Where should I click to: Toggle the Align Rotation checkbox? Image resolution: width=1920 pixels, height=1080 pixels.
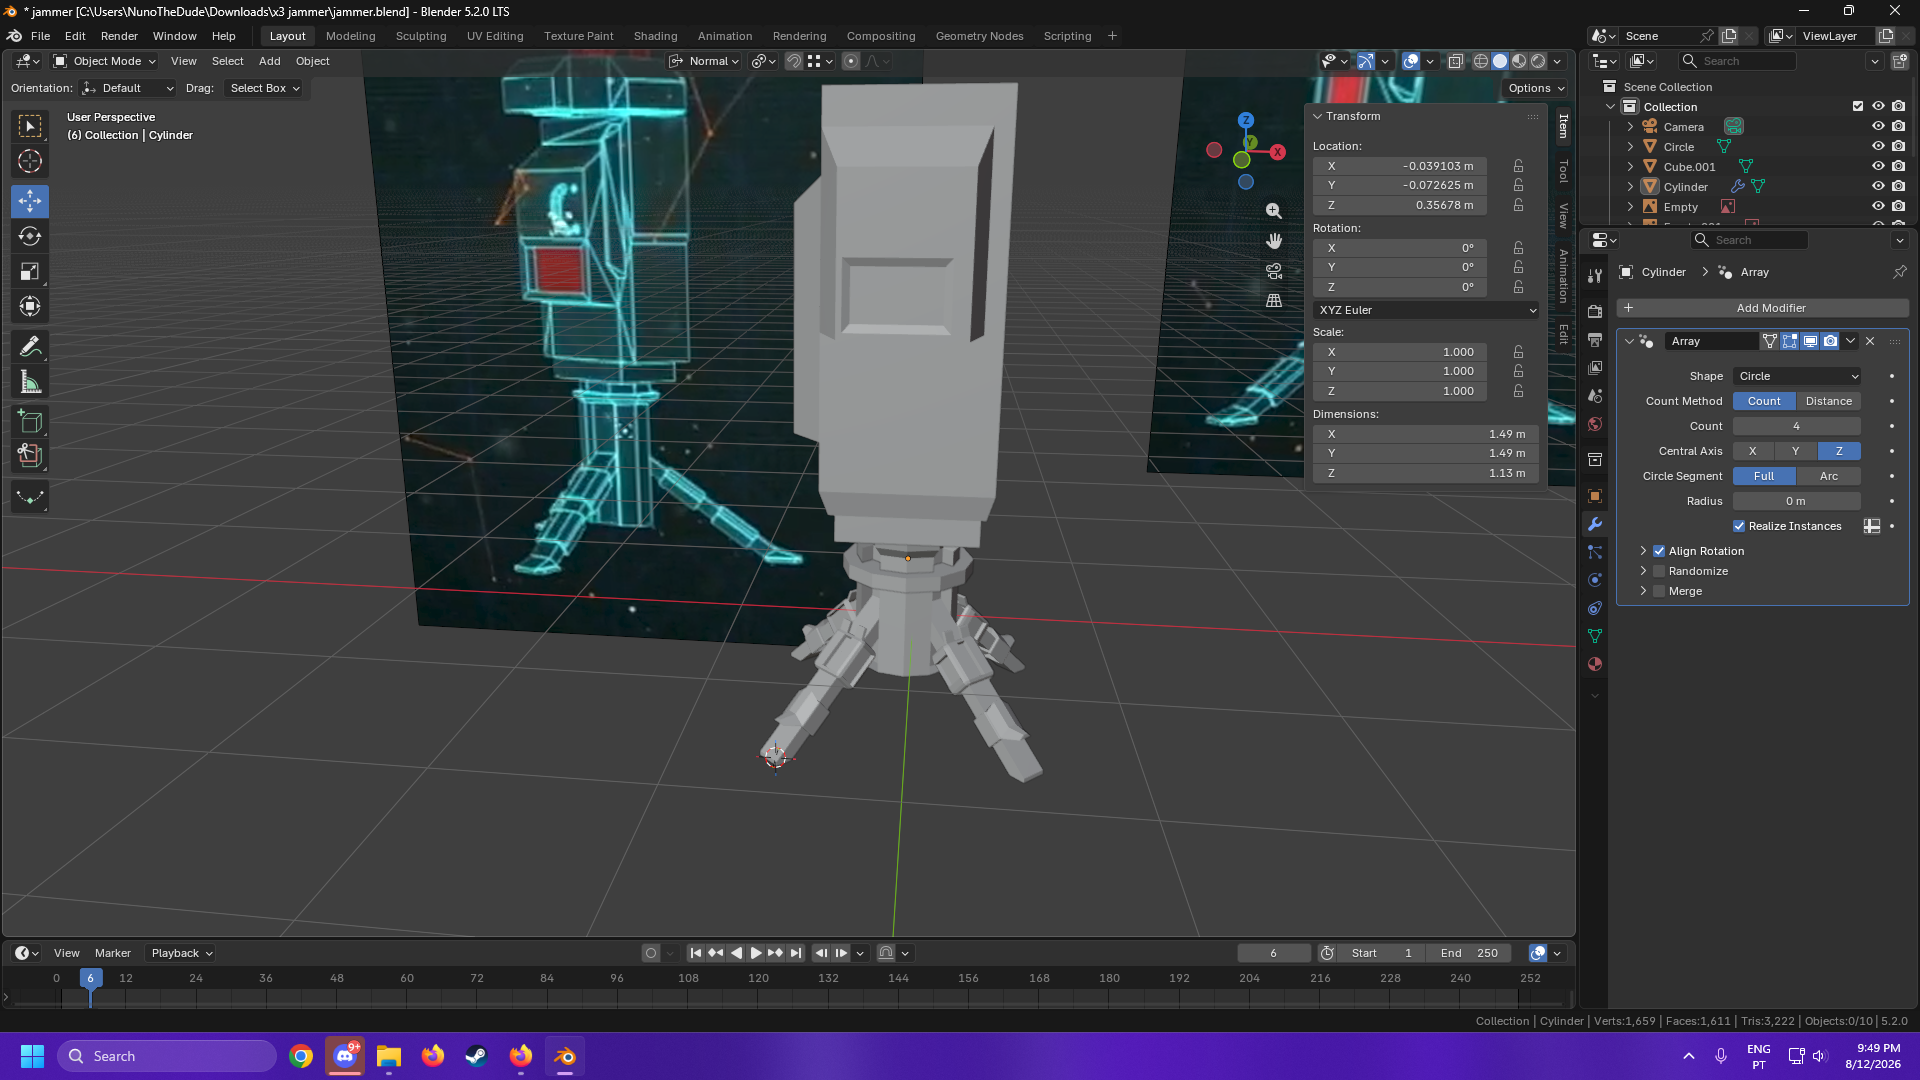[1659, 551]
